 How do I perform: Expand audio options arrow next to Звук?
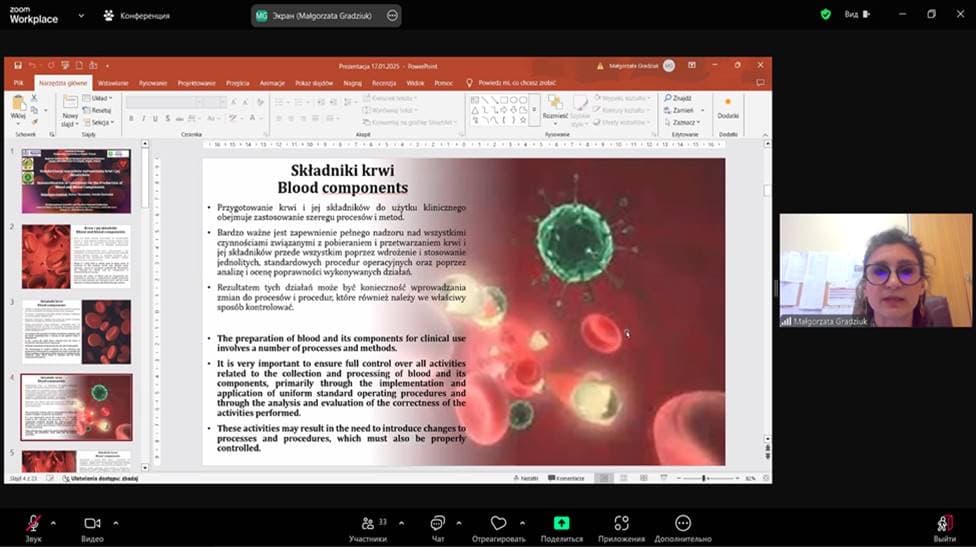53,523
